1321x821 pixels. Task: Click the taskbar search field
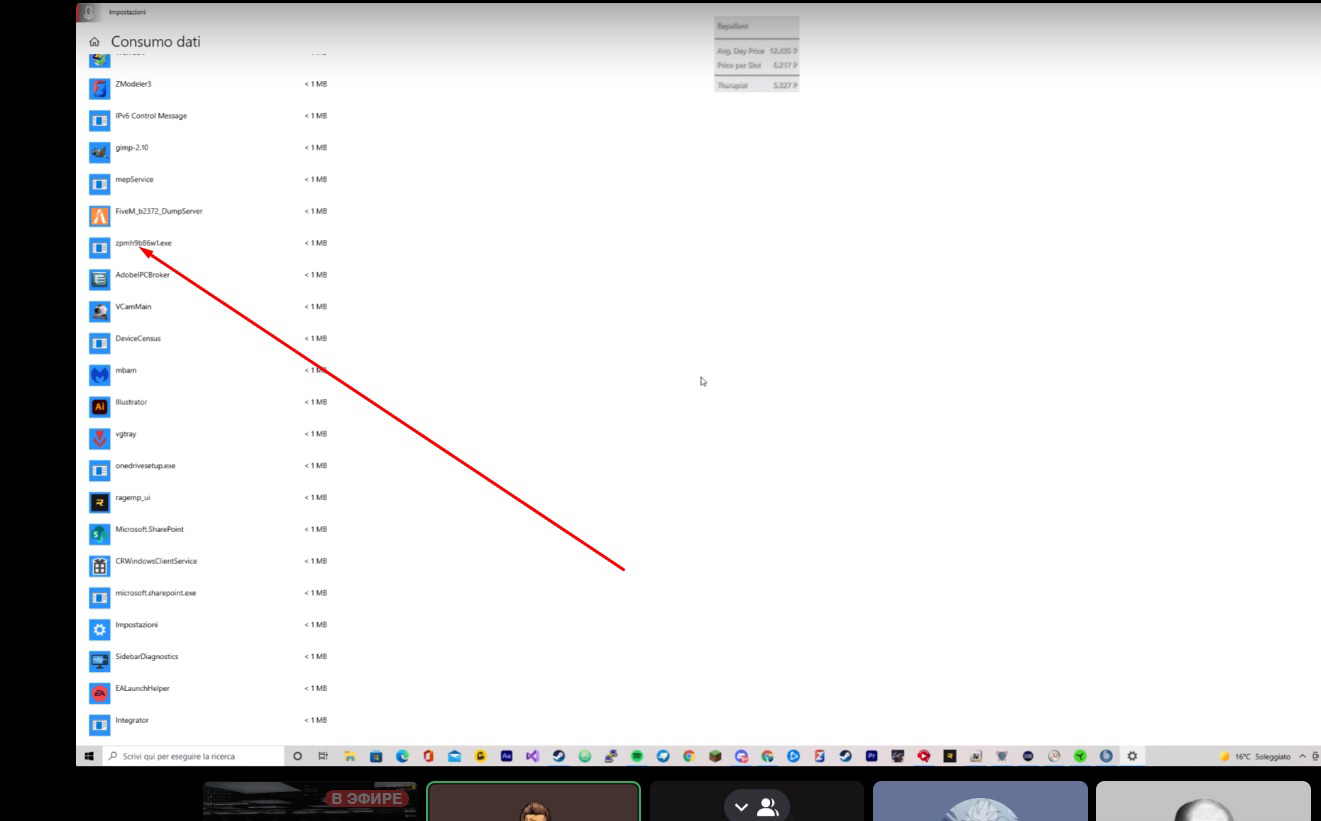[178, 757]
